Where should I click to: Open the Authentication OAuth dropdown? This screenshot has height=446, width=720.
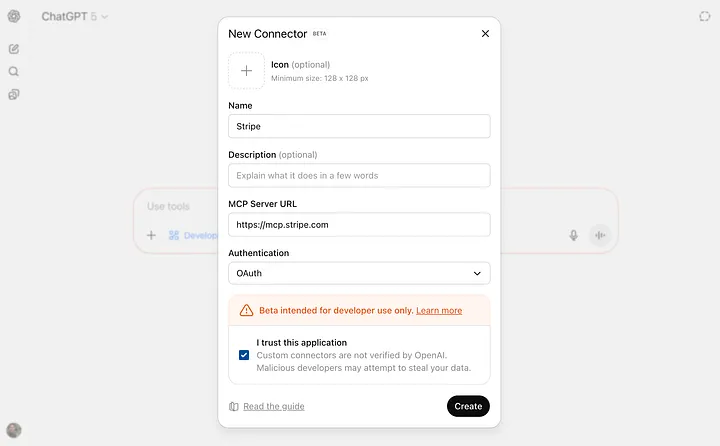359,273
